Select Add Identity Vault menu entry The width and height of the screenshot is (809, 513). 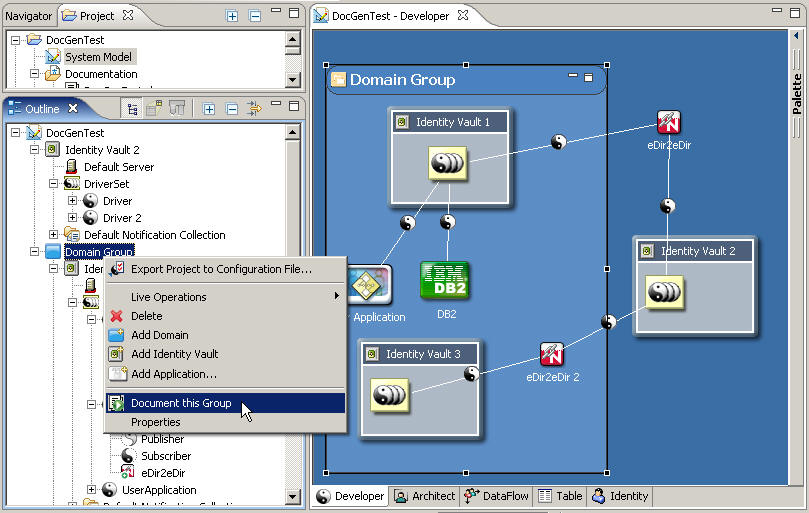pos(225,354)
